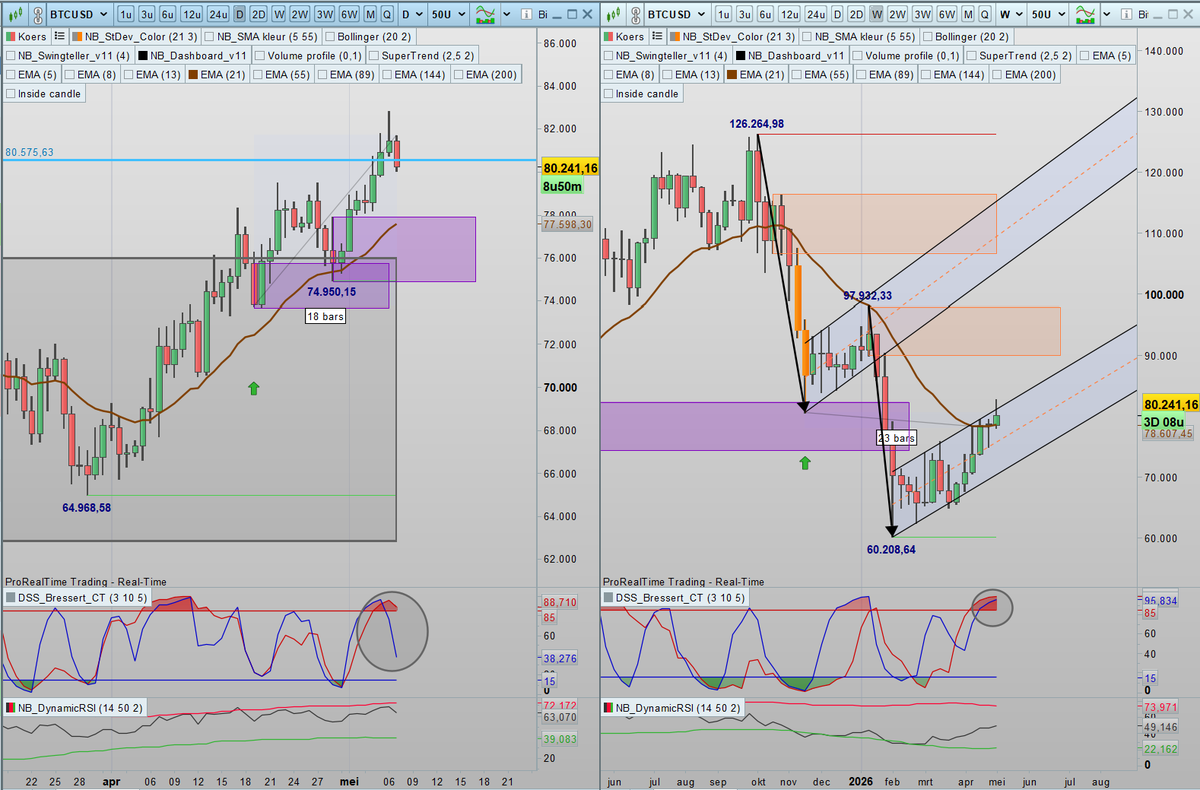Select D timeframe button in weekly chart
The width and height of the screenshot is (1200, 790).
coord(838,15)
